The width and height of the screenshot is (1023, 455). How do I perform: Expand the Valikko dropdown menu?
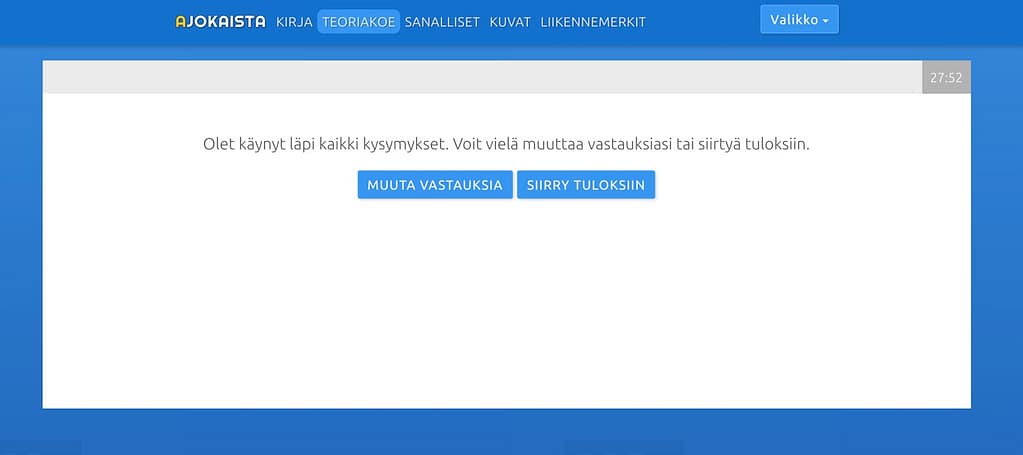tap(798, 20)
